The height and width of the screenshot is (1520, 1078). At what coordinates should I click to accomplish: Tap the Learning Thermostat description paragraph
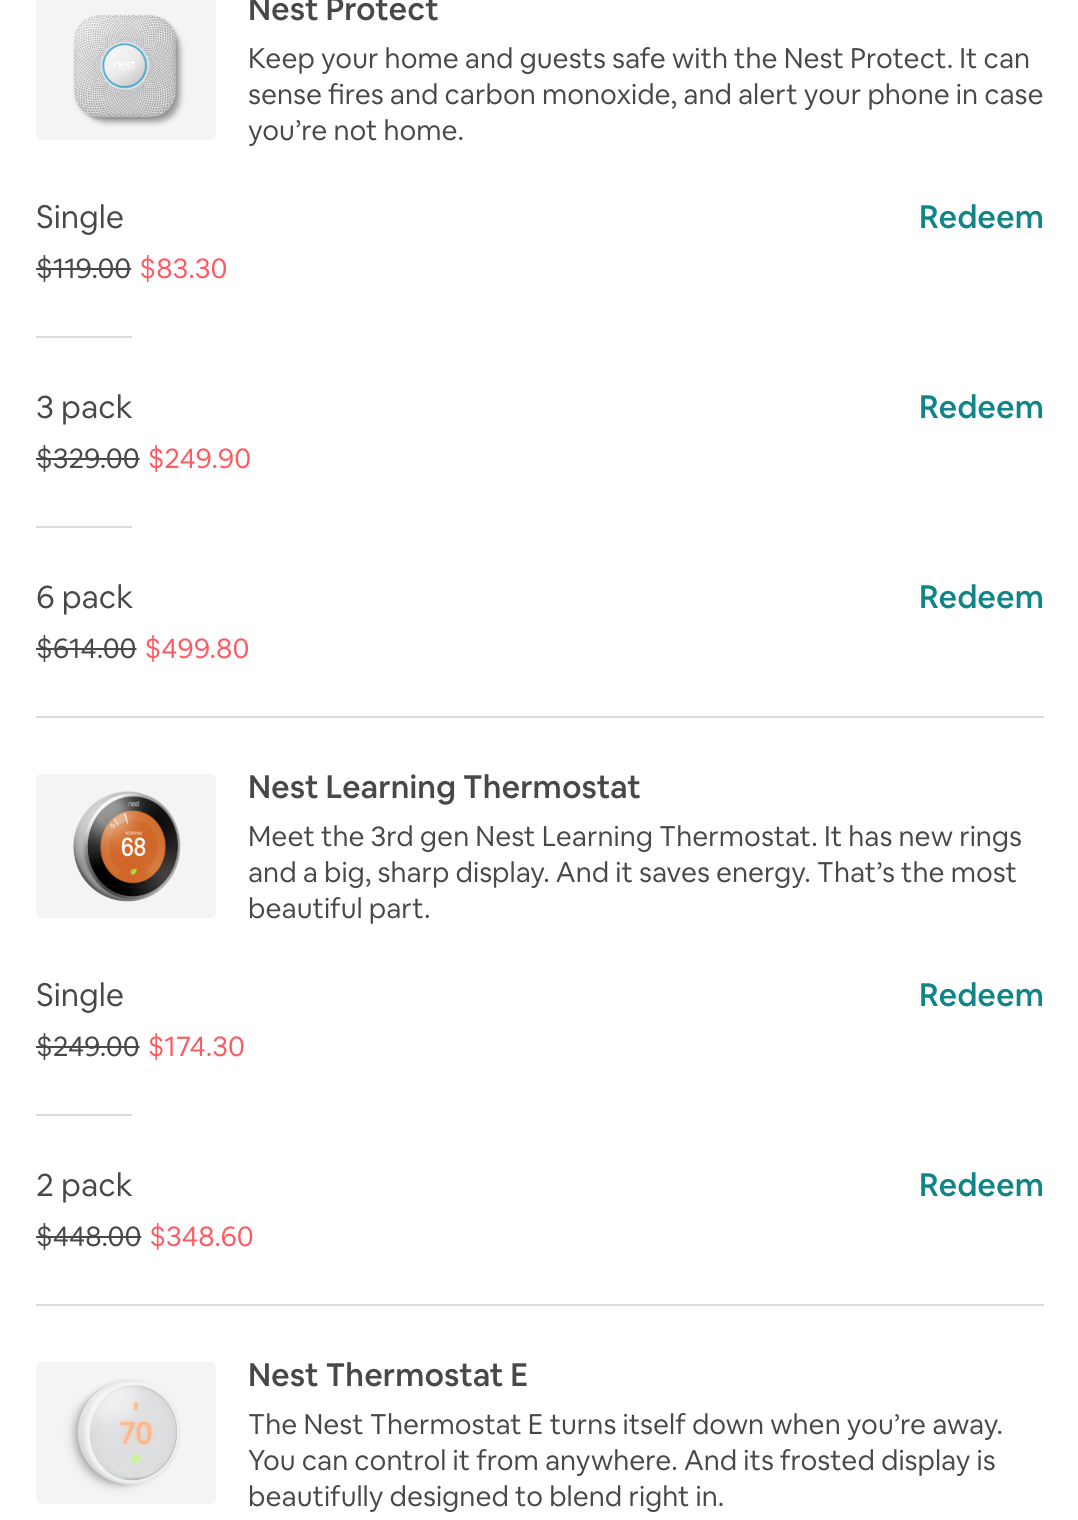(634, 872)
